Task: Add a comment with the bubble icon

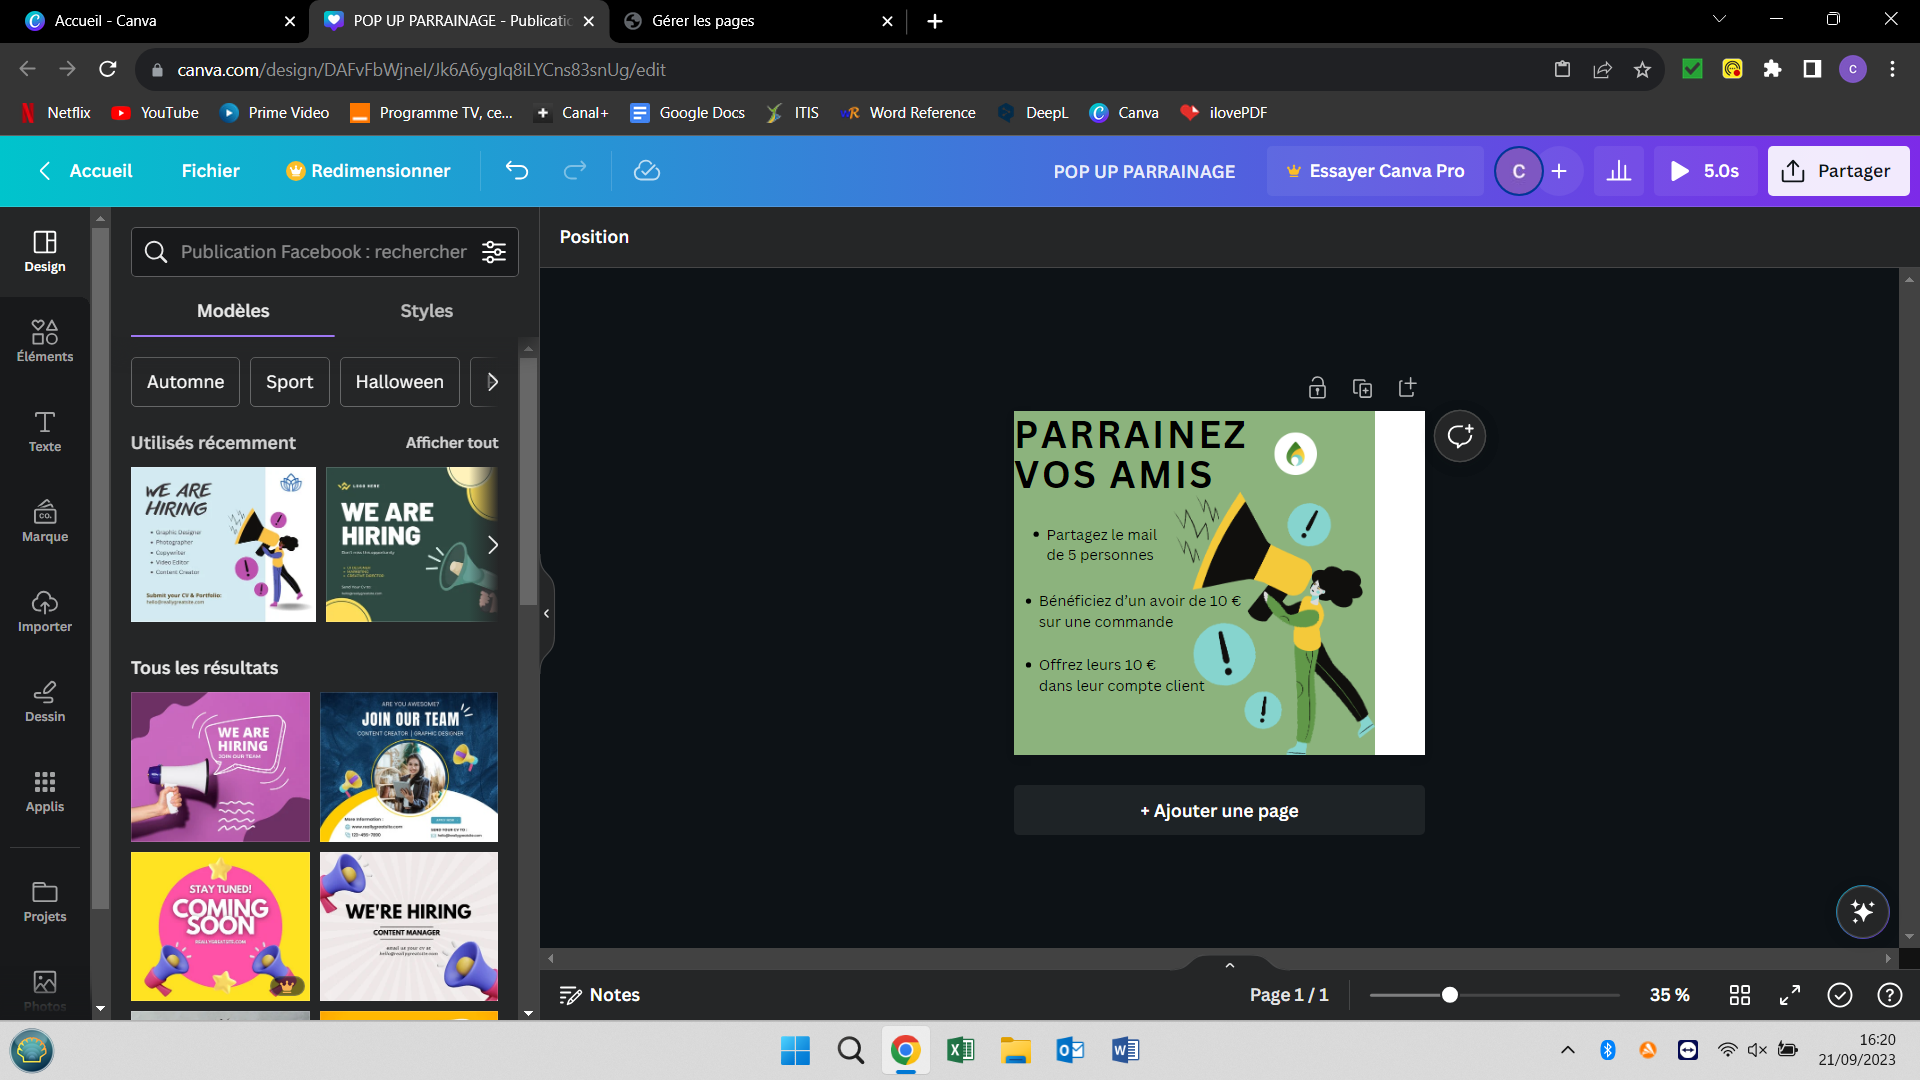Action: pyautogui.click(x=1460, y=436)
